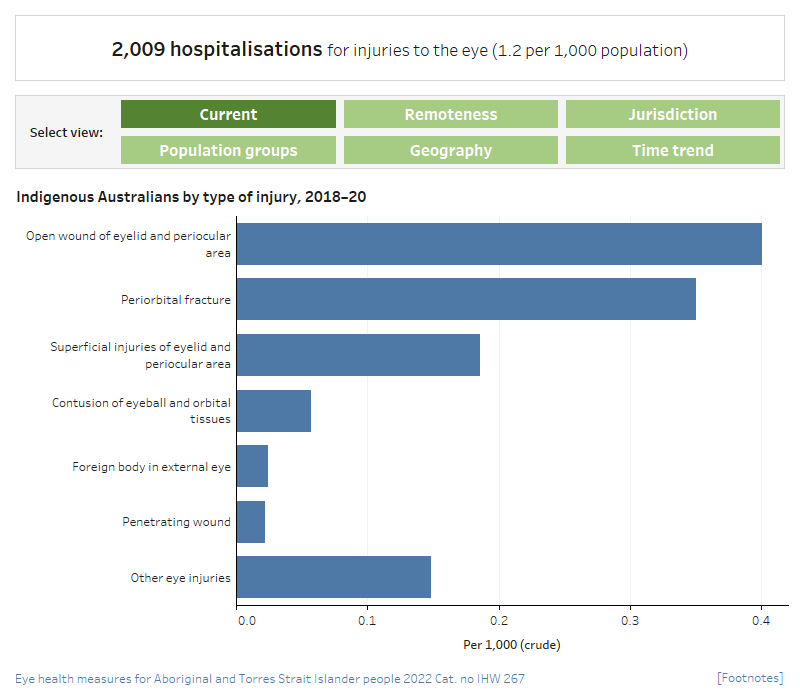
Task: Click the Penetrating wound axis label
Action: coord(176,522)
